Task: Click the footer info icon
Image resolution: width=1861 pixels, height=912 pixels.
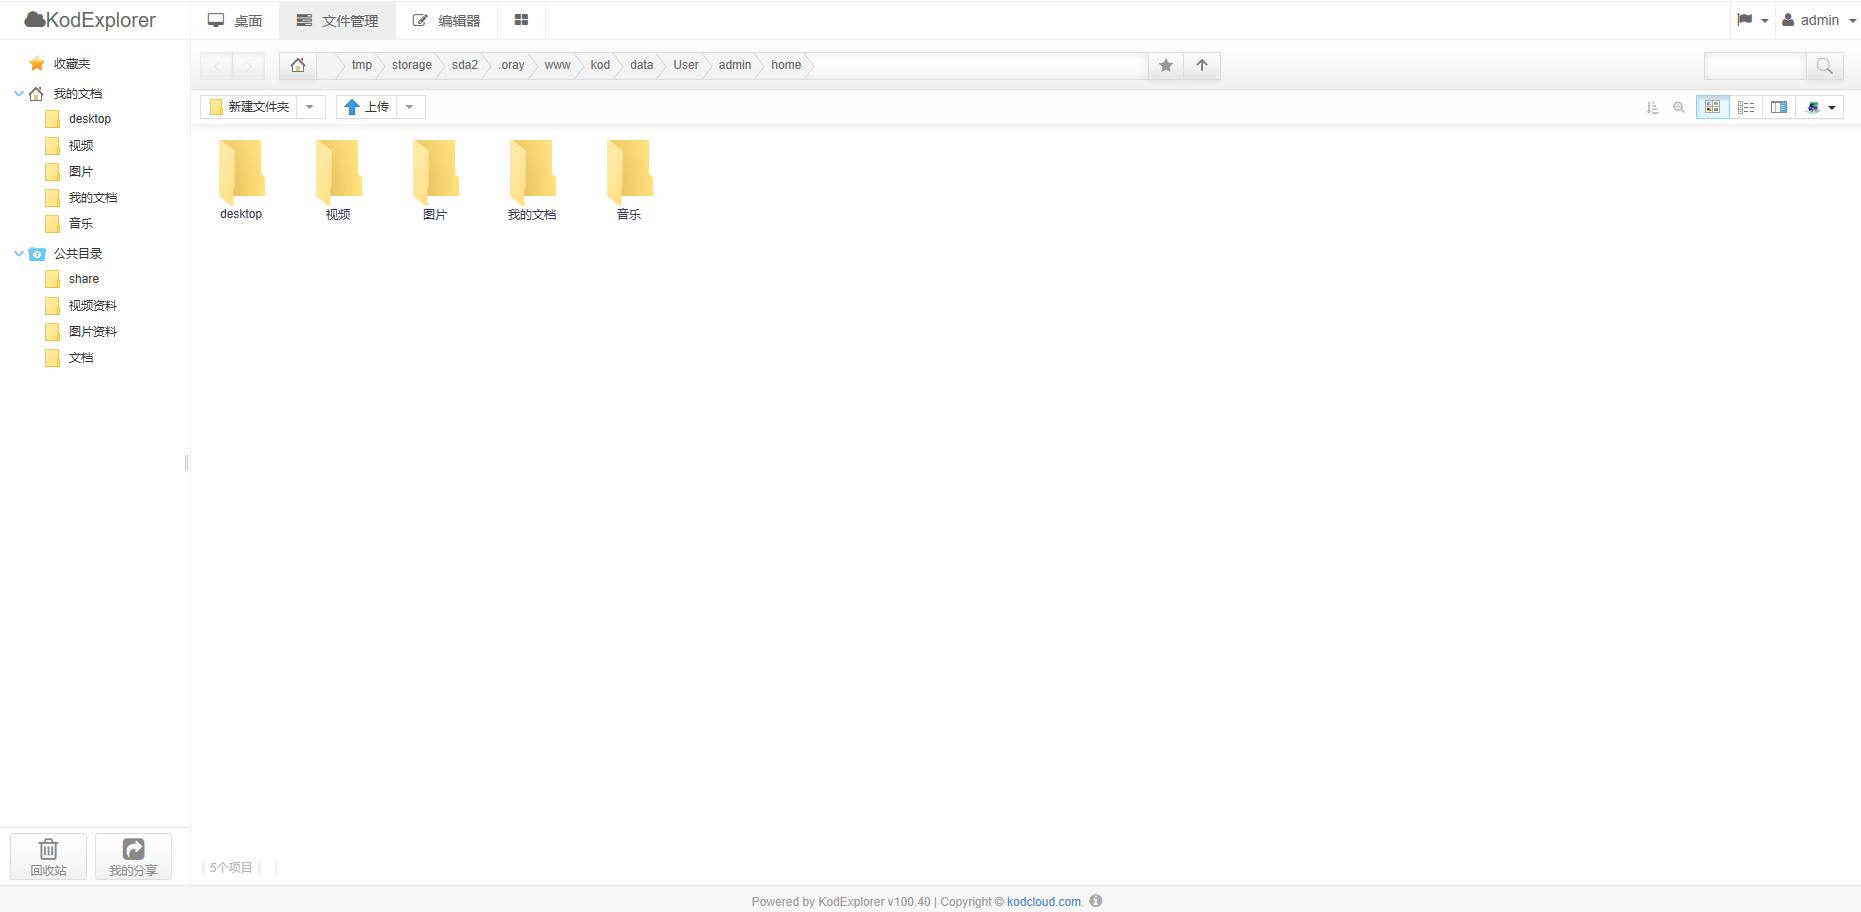Action: coord(1096,901)
